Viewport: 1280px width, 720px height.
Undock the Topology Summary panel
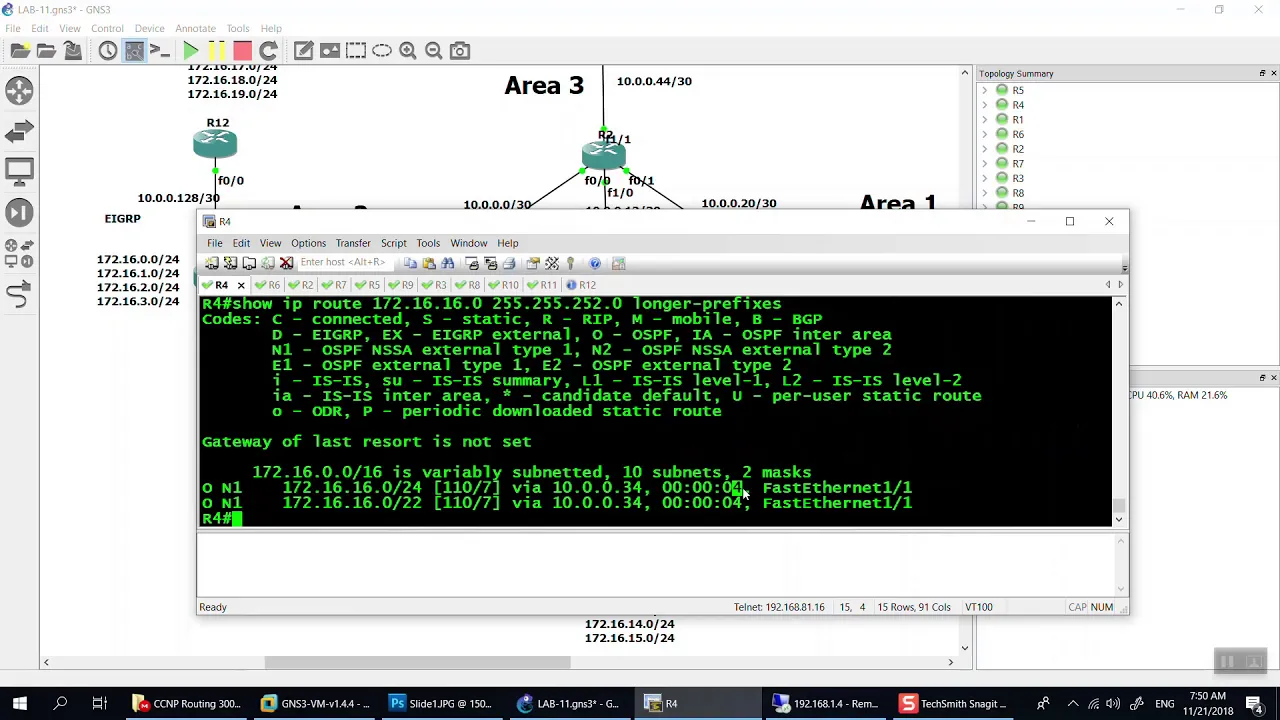pos(1262,74)
